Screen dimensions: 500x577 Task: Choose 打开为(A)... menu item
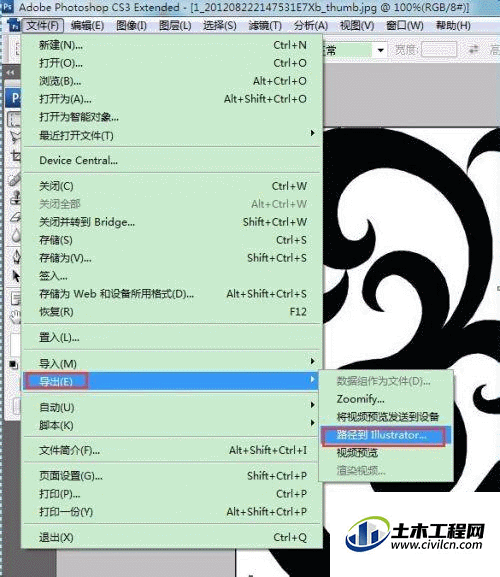pyautogui.click(x=172, y=99)
